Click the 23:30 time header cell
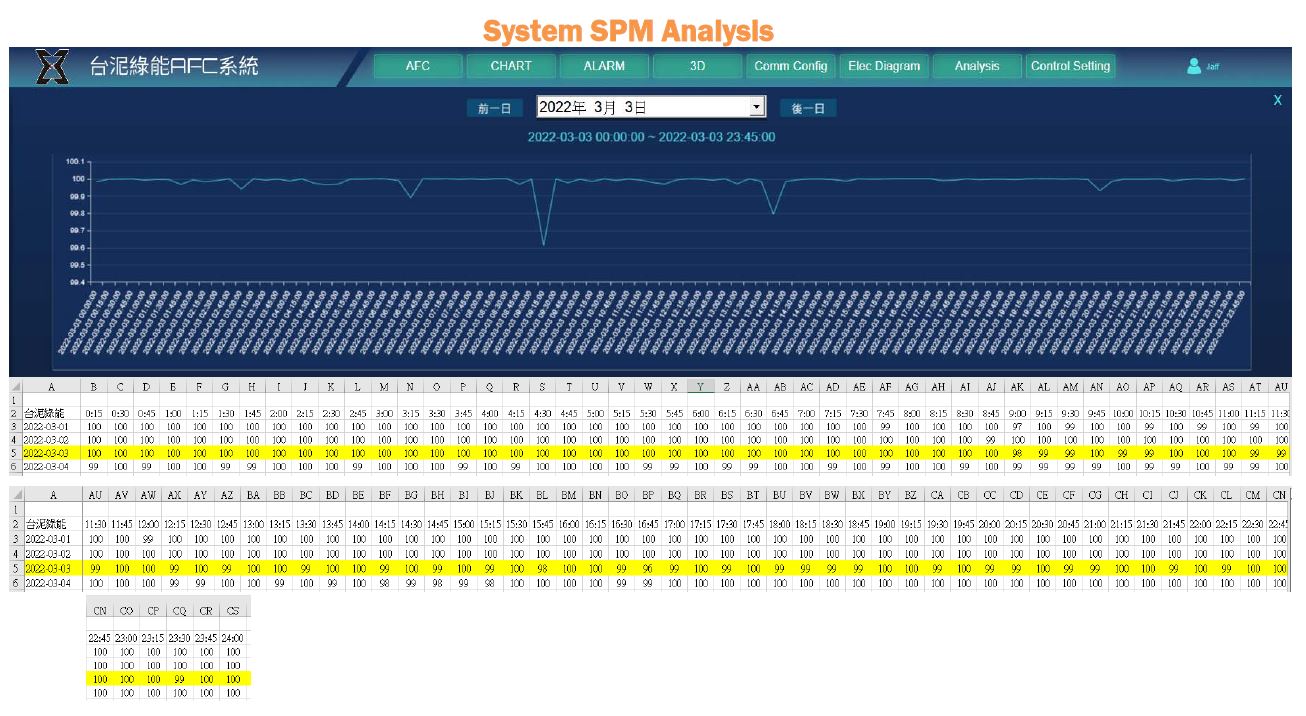The height and width of the screenshot is (716, 1306). [179, 637]
